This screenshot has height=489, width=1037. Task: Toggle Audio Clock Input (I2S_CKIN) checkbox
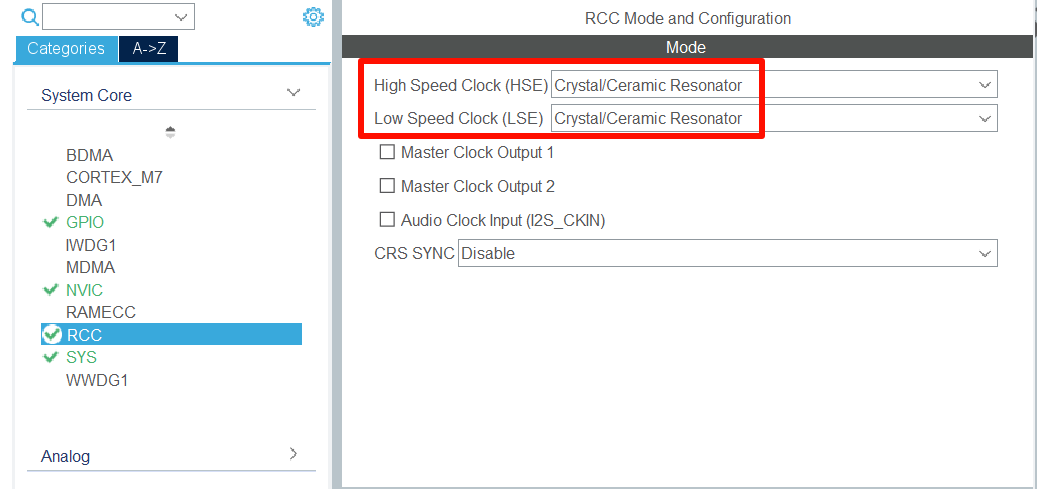[x=387, y=220]
